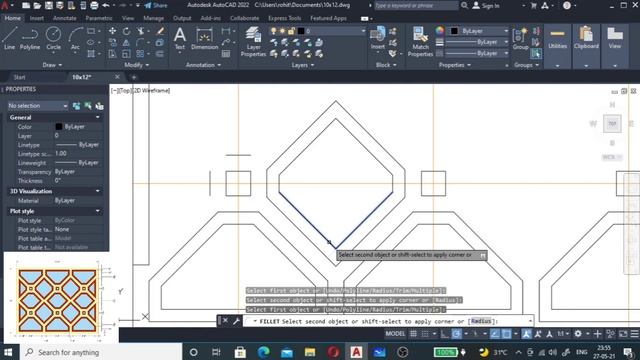The width and height of the screenshot is (640, 360).
Task: Select the Move tool in Modify panel
Action: [x=112, y=31]
